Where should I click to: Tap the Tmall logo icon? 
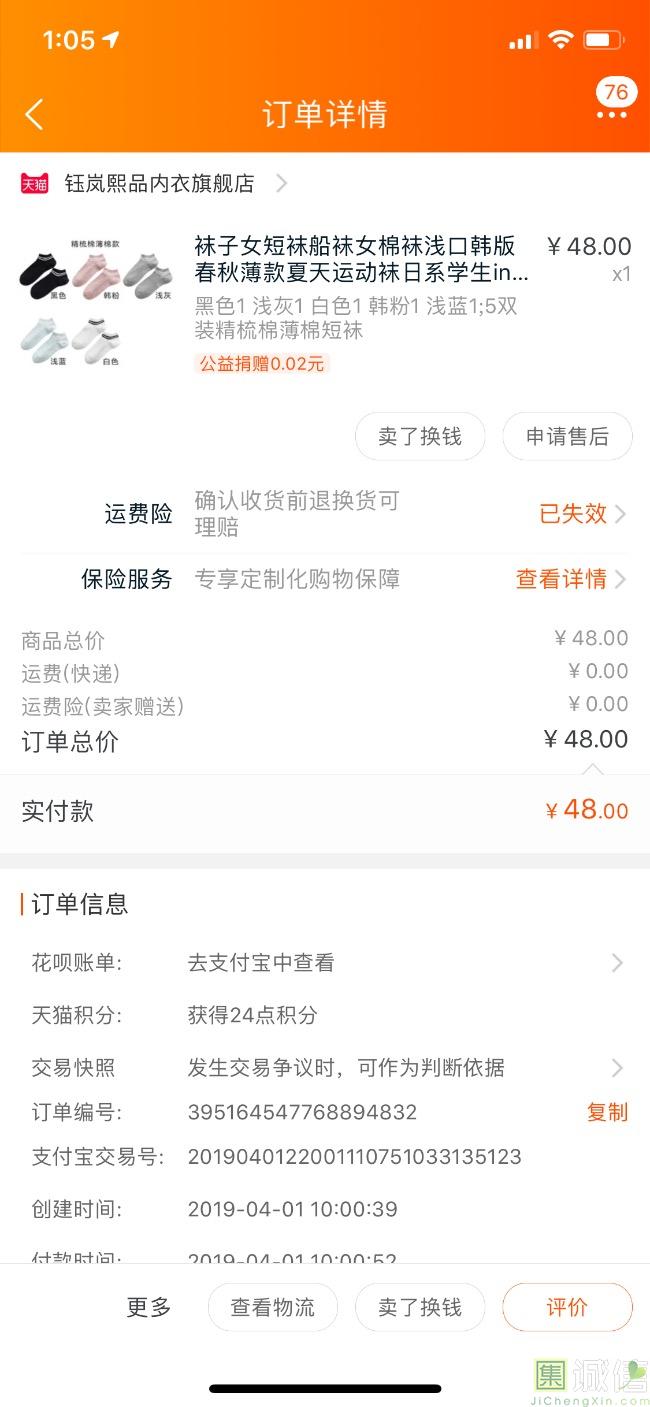click(34, 184)
